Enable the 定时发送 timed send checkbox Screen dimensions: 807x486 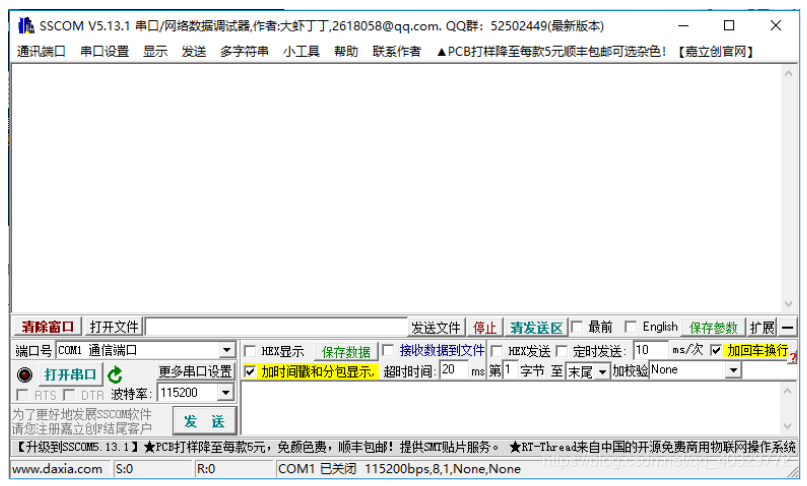click(x=562, y=352)
